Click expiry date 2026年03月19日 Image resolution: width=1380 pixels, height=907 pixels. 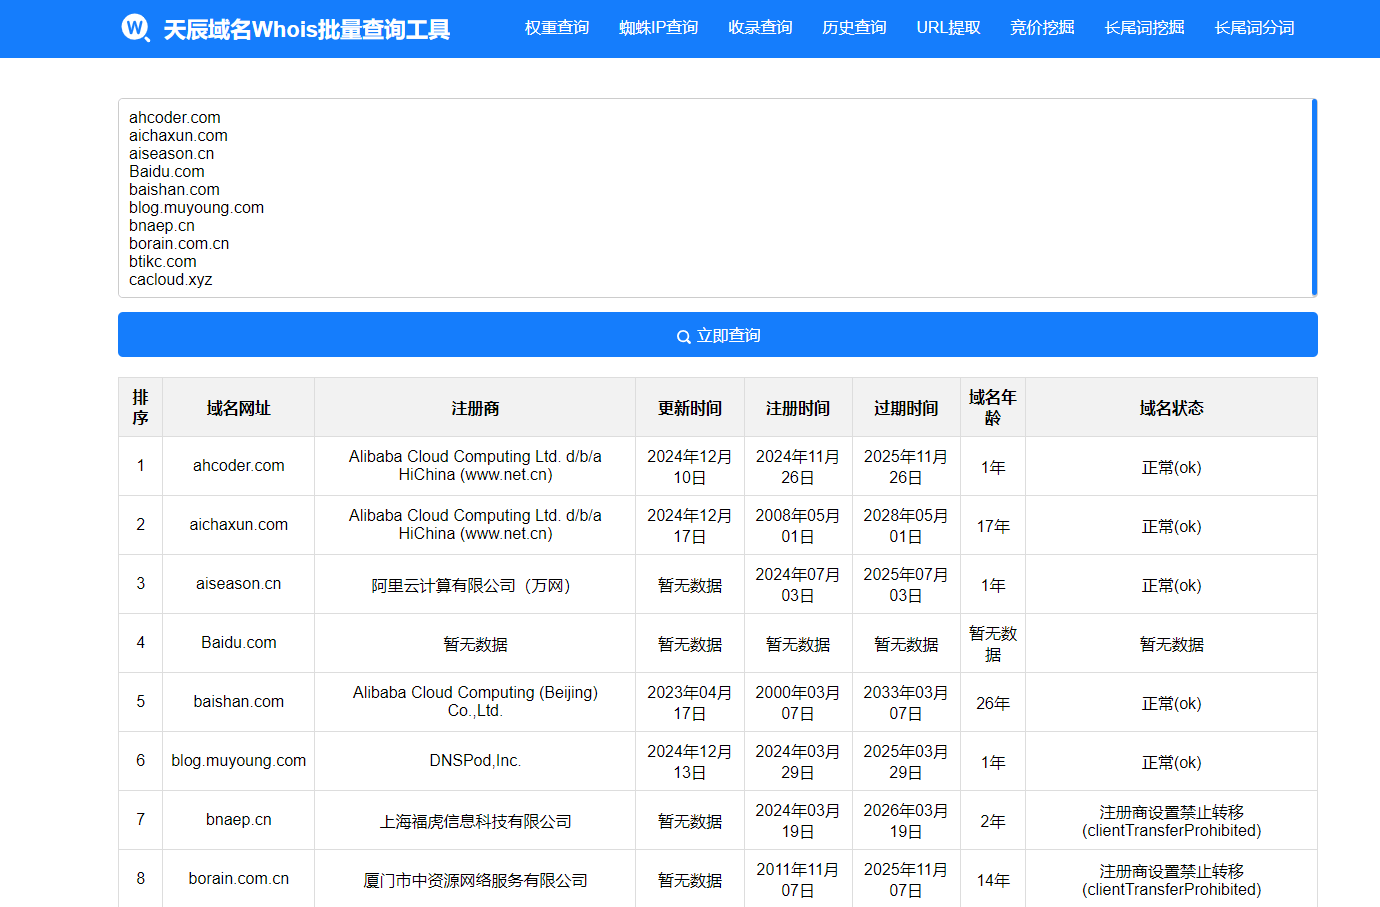(906, 820)
